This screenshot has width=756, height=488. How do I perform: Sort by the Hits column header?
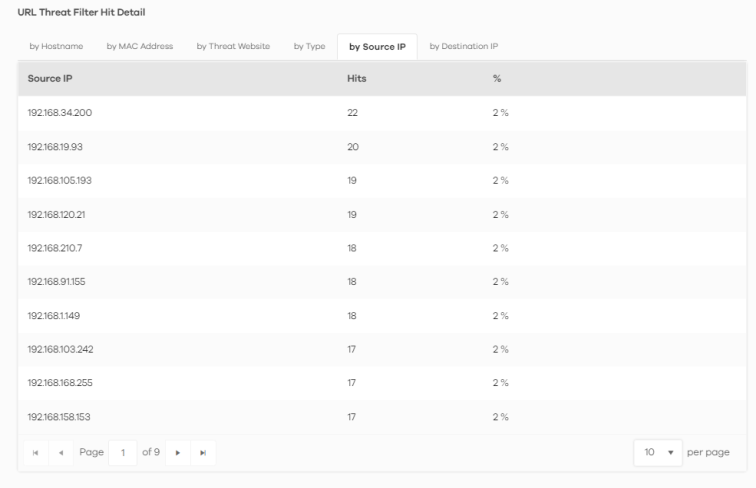coord(357,78)
